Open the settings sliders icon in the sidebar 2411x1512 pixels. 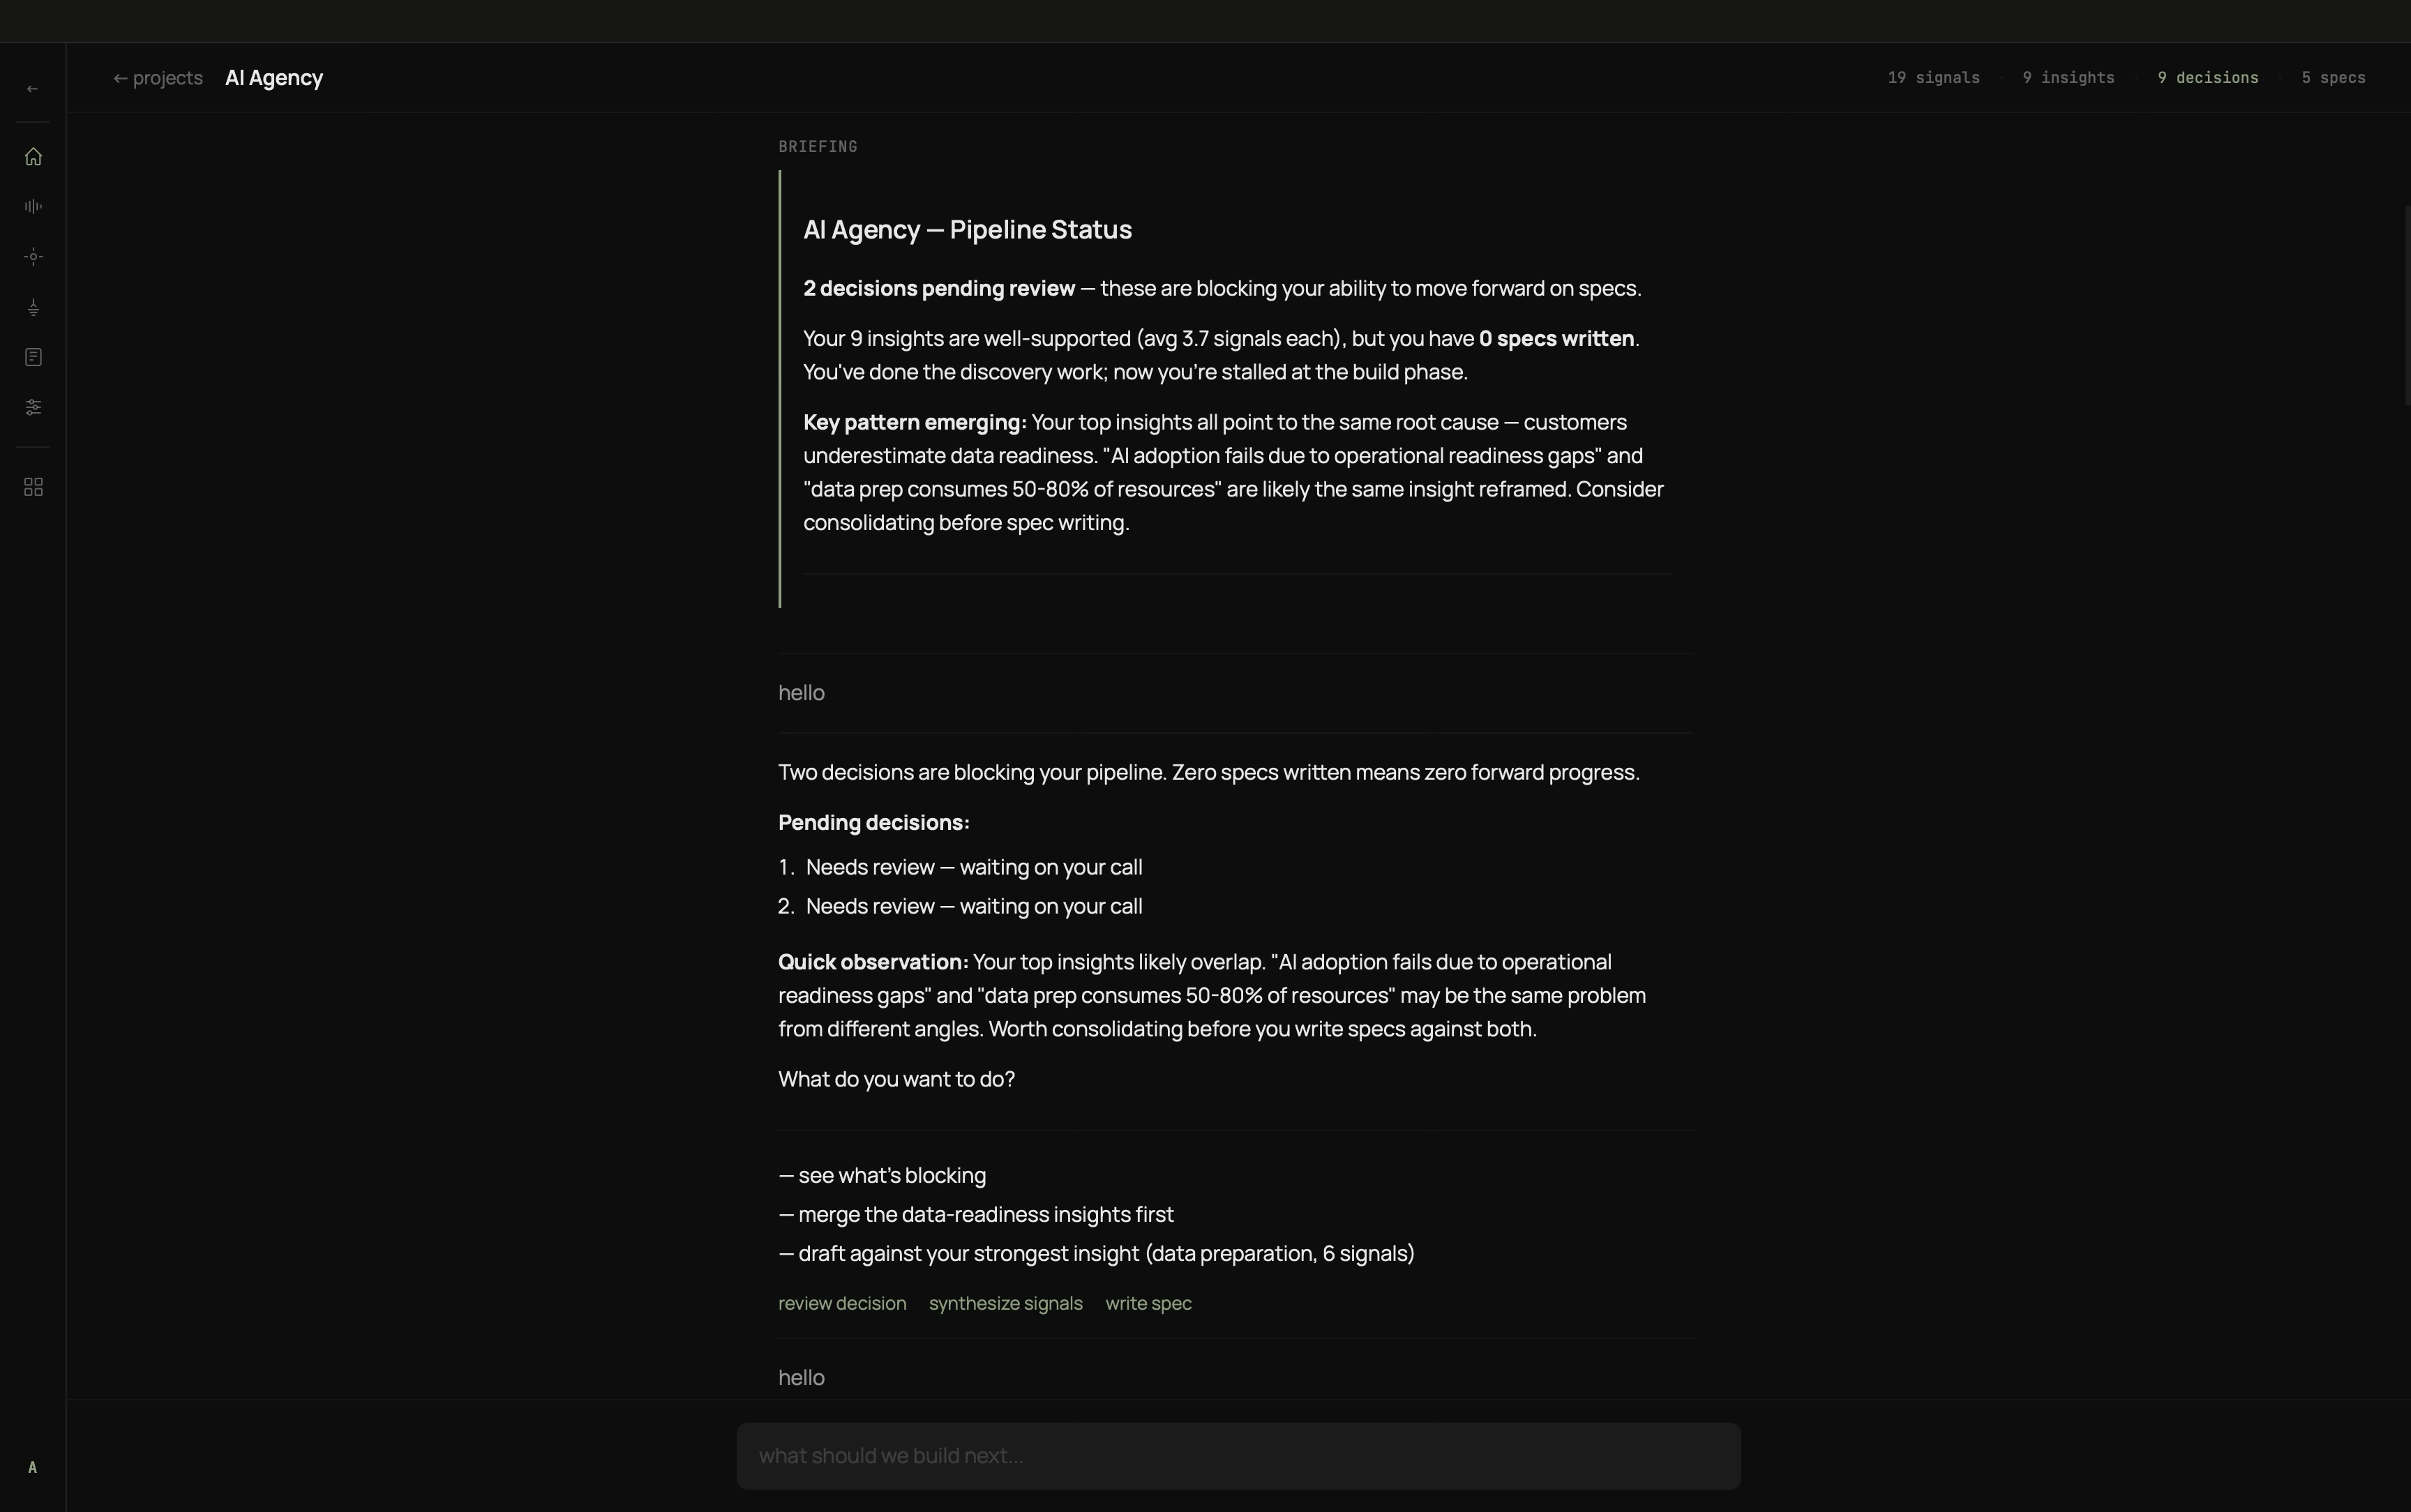pyautogui.click(x=32, y=407)
